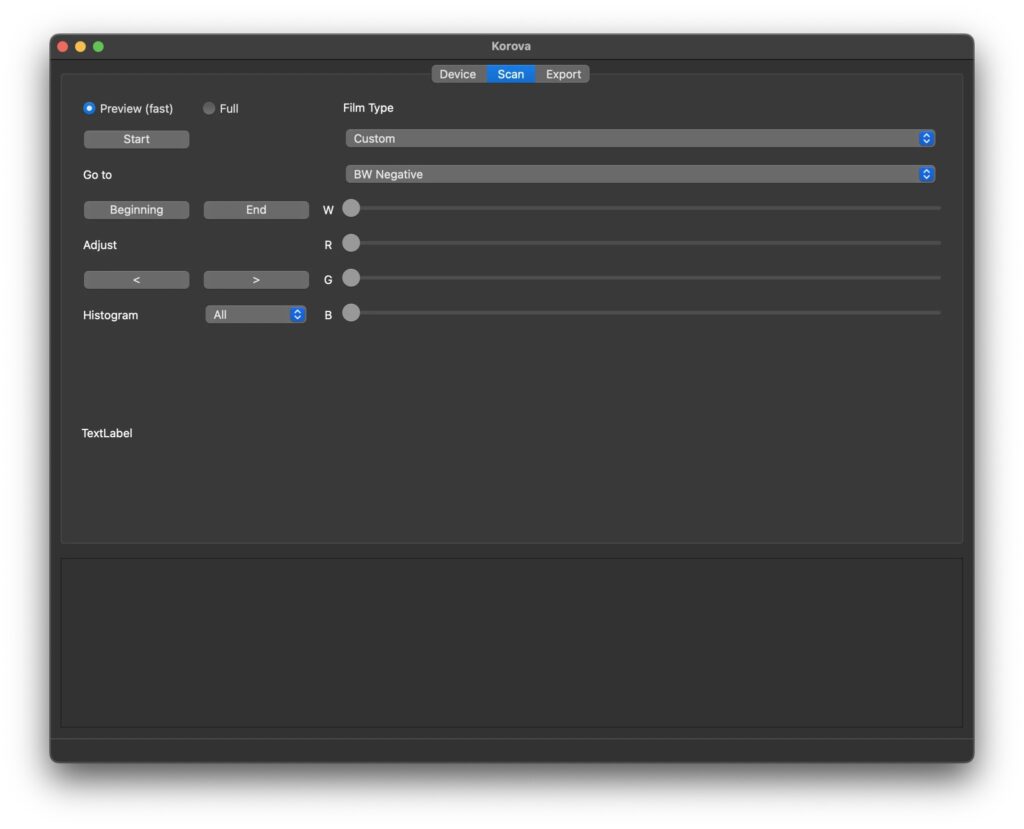Go to the End of the film
Viewport: 1024px width, 829px height.
pyautogui.click(x=256, y=210)
